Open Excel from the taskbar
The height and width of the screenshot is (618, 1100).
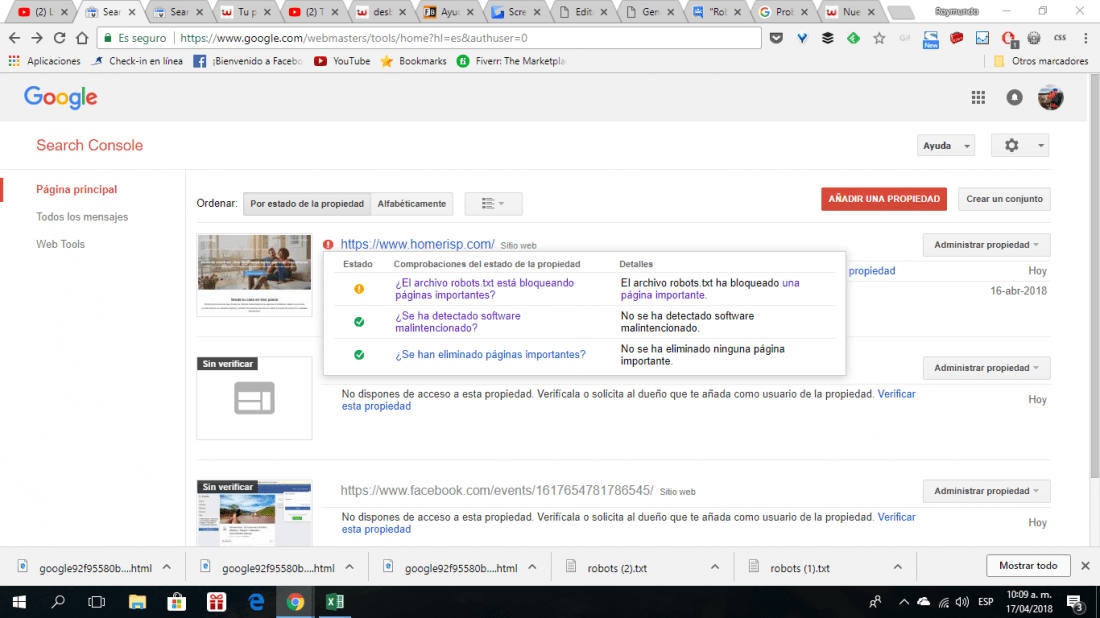click(x=335, y=602)
